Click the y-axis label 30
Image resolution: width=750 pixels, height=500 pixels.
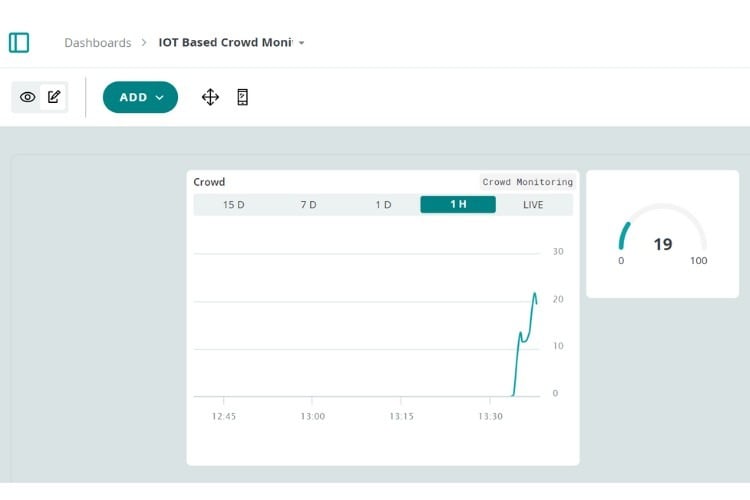click(558, 252)
